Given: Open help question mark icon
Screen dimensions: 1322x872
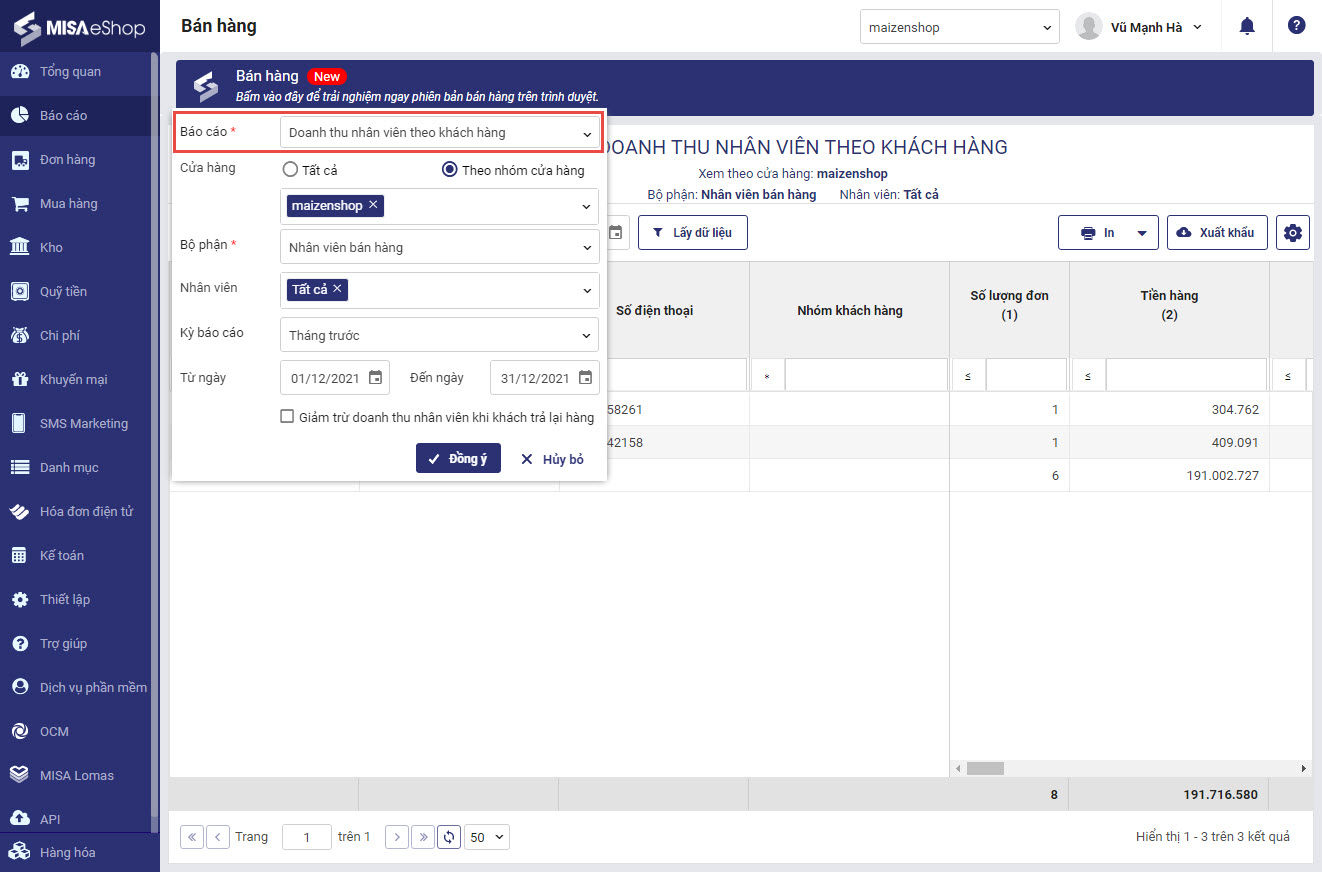Looking at the screenshot, I should [x=1296, y=26].
